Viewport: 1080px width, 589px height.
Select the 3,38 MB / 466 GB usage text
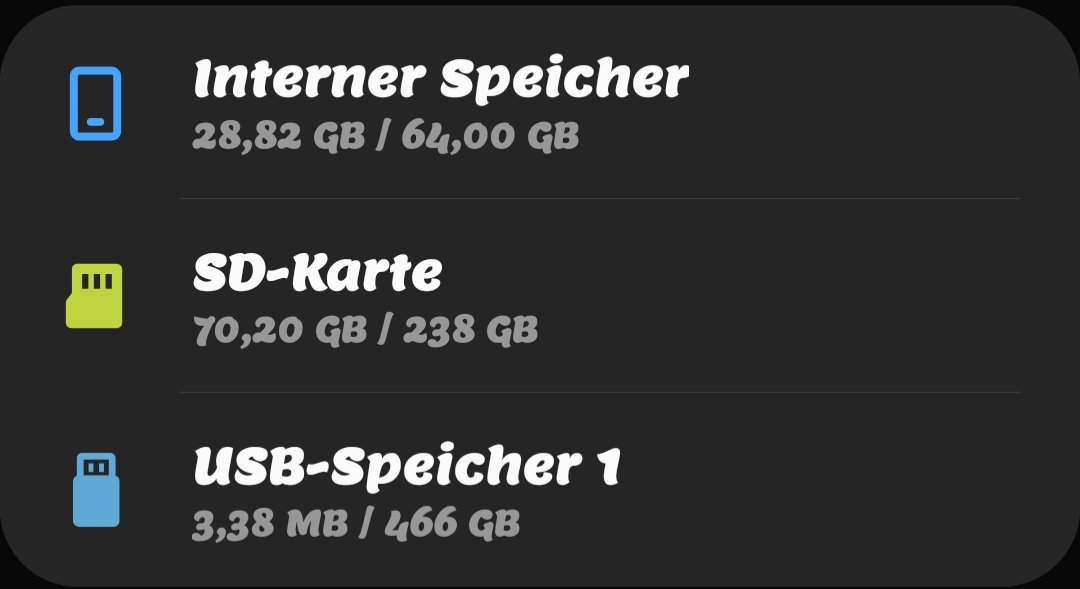[356, 524]
